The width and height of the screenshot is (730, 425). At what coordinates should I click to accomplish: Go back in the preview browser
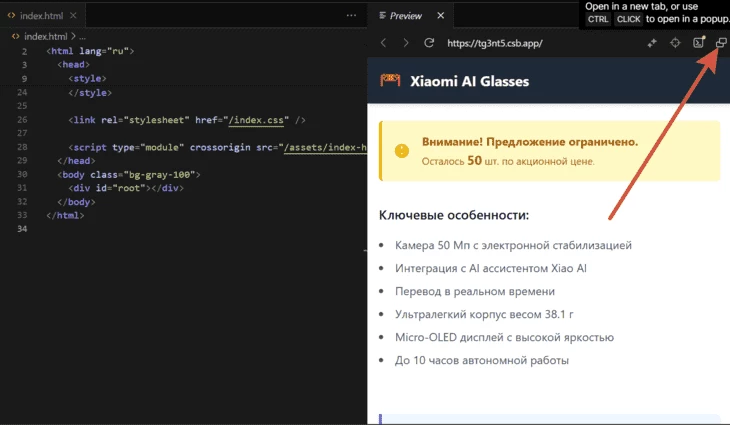384,43
